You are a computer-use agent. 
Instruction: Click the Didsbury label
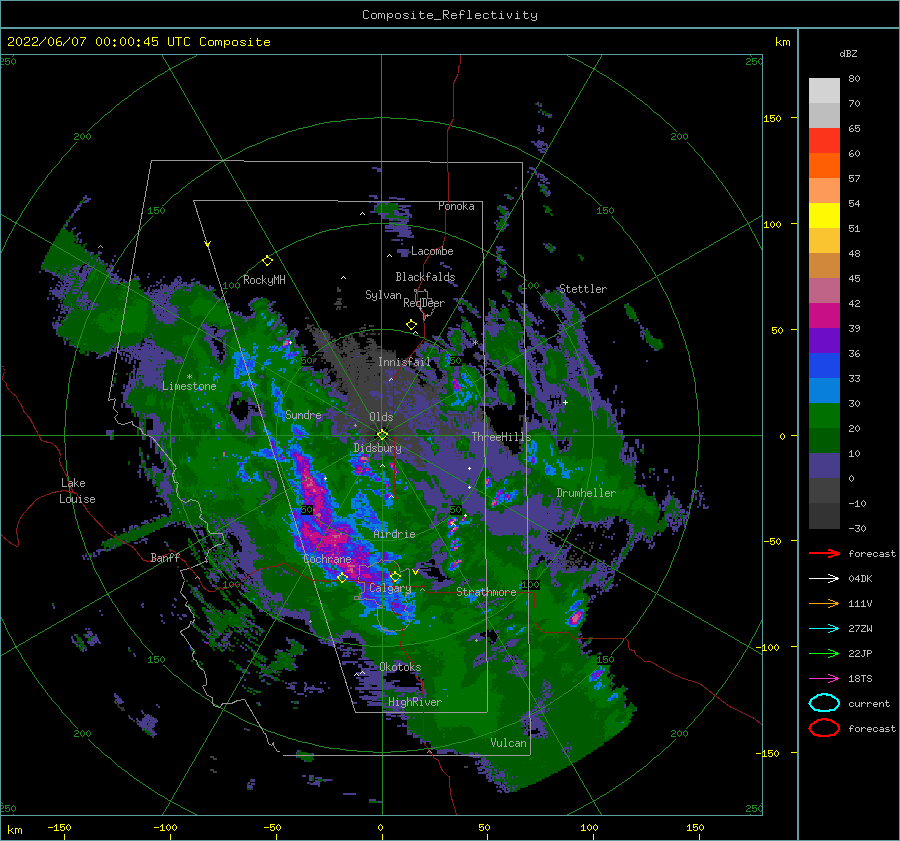(x=377, y=448)
